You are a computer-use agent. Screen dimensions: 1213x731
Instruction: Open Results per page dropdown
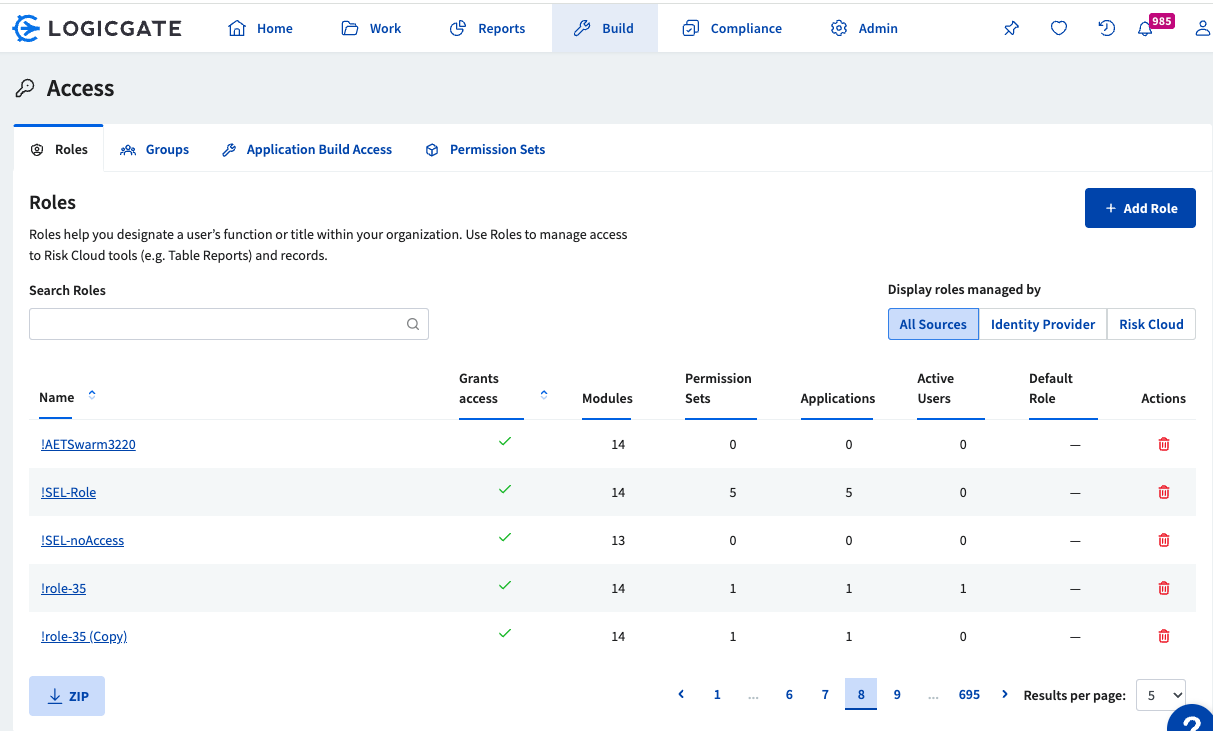pos(1161,695)
